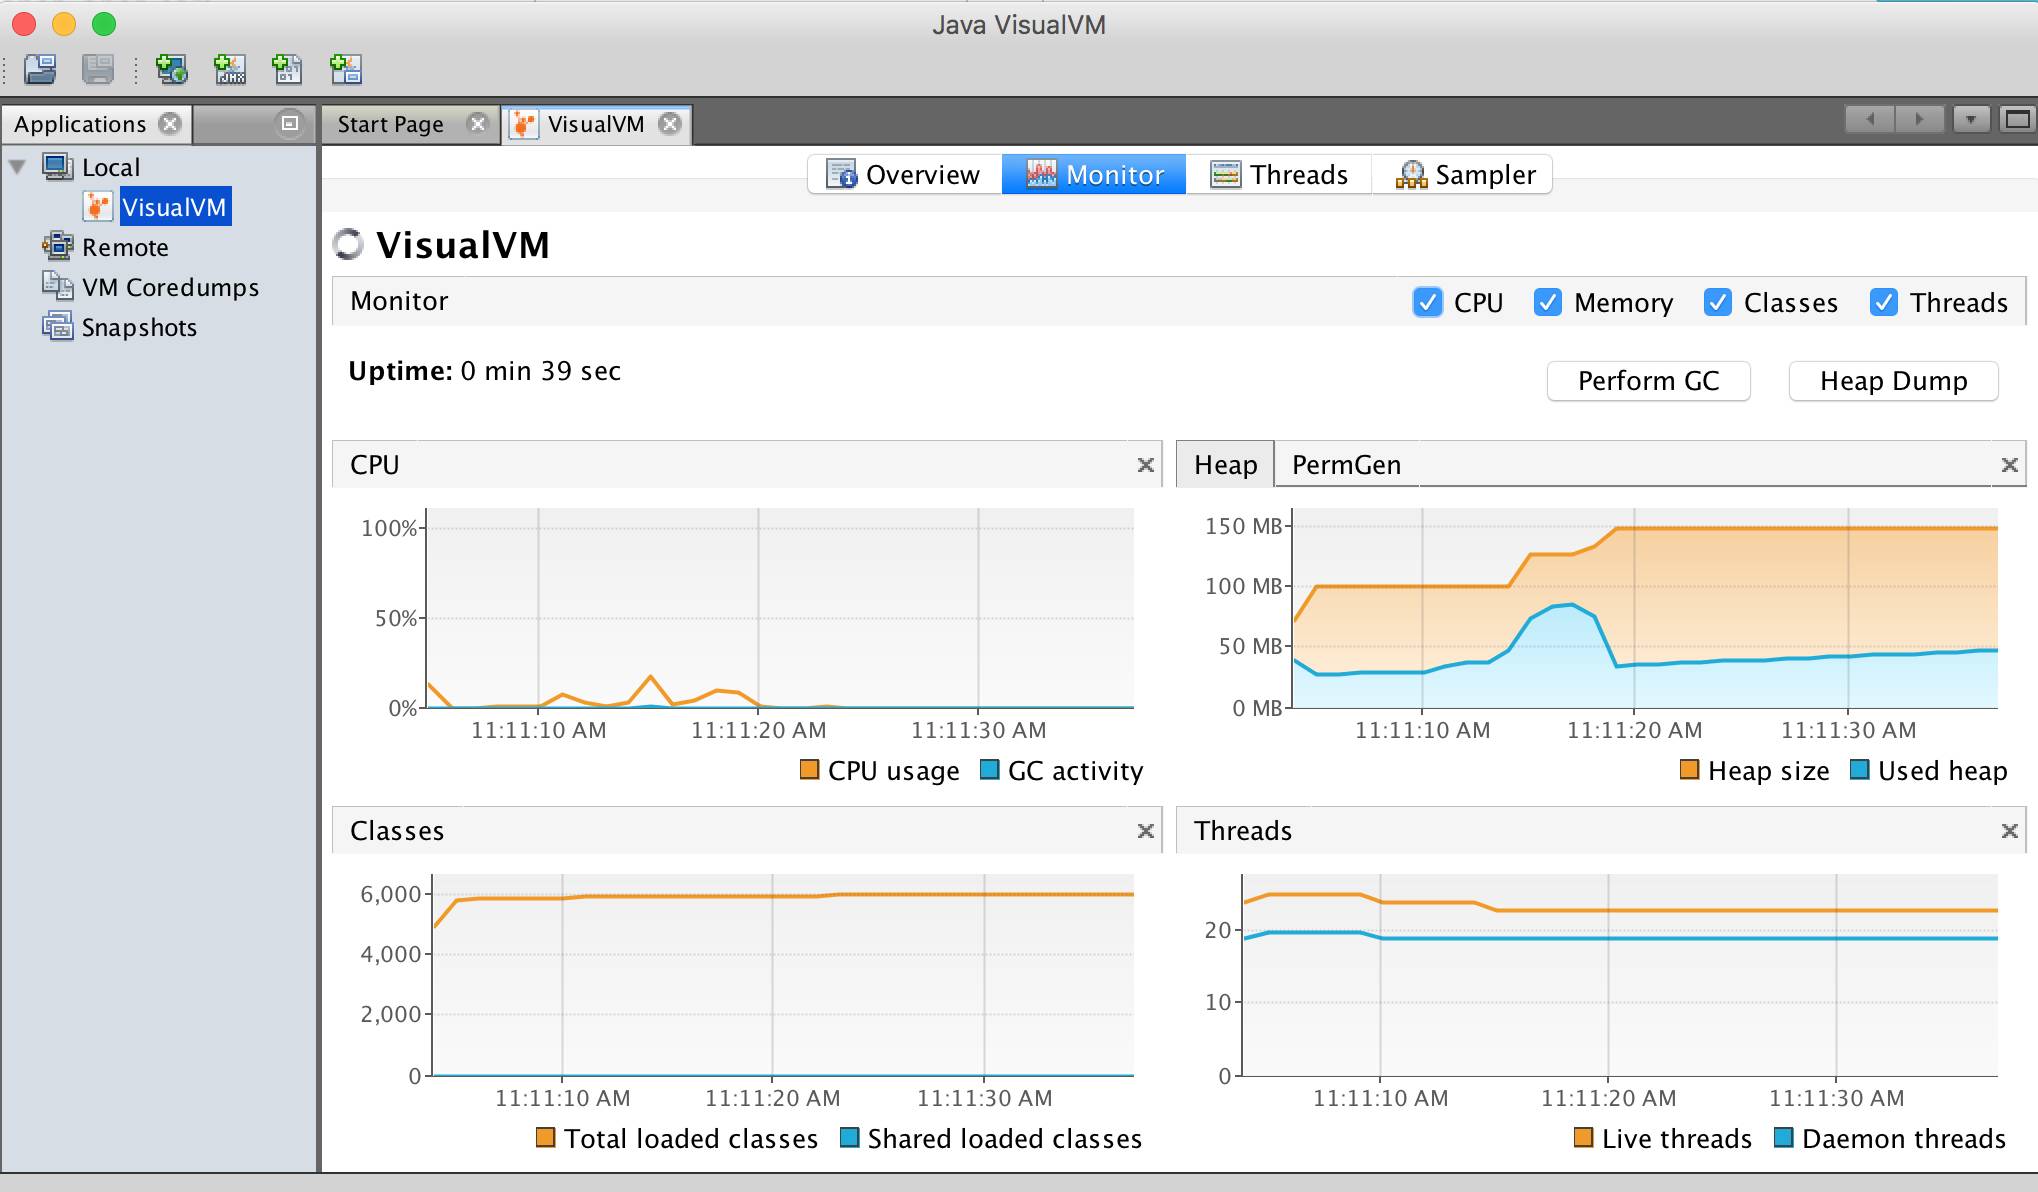Switch to the PermGen tab
The width and height of the screenshot is (2038, 1192).
(x=1346, y=465)
